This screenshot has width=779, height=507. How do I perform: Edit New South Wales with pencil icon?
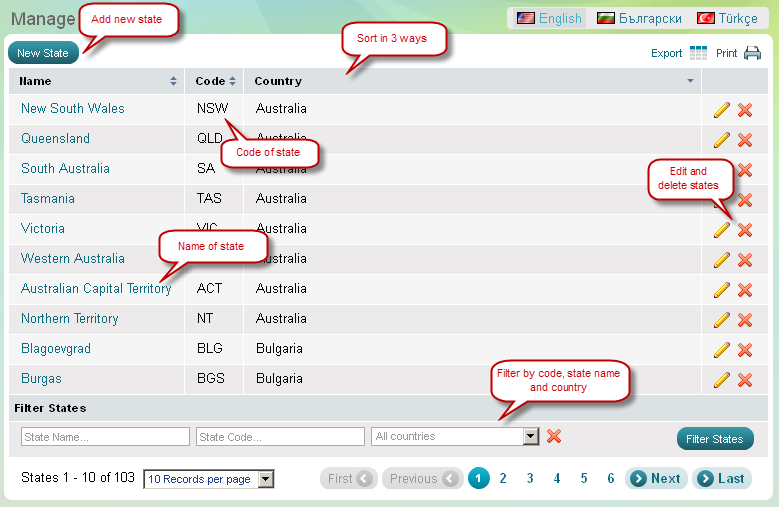(x=722, y=110)
